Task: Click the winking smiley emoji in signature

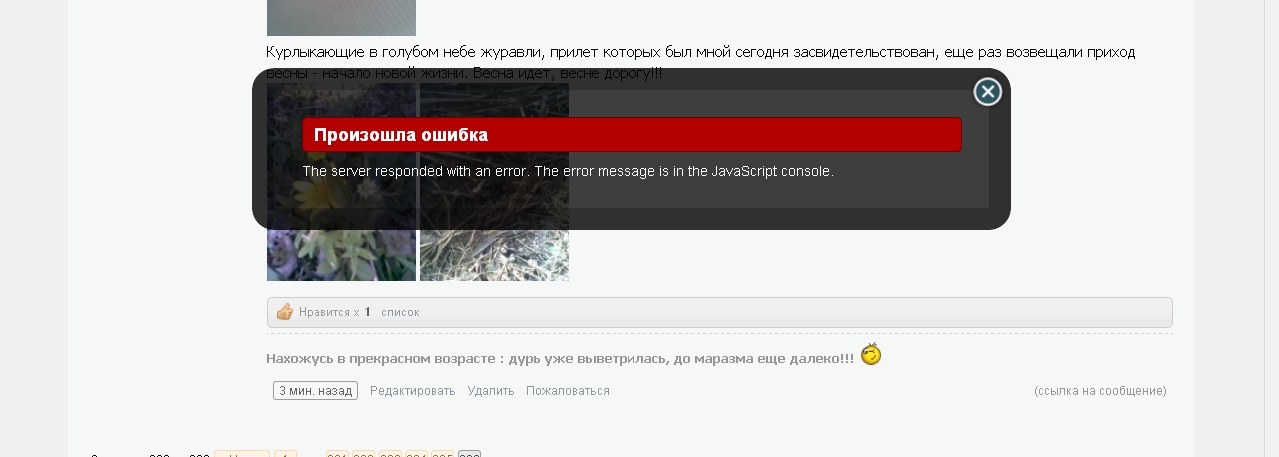Action: click(871, 355)
